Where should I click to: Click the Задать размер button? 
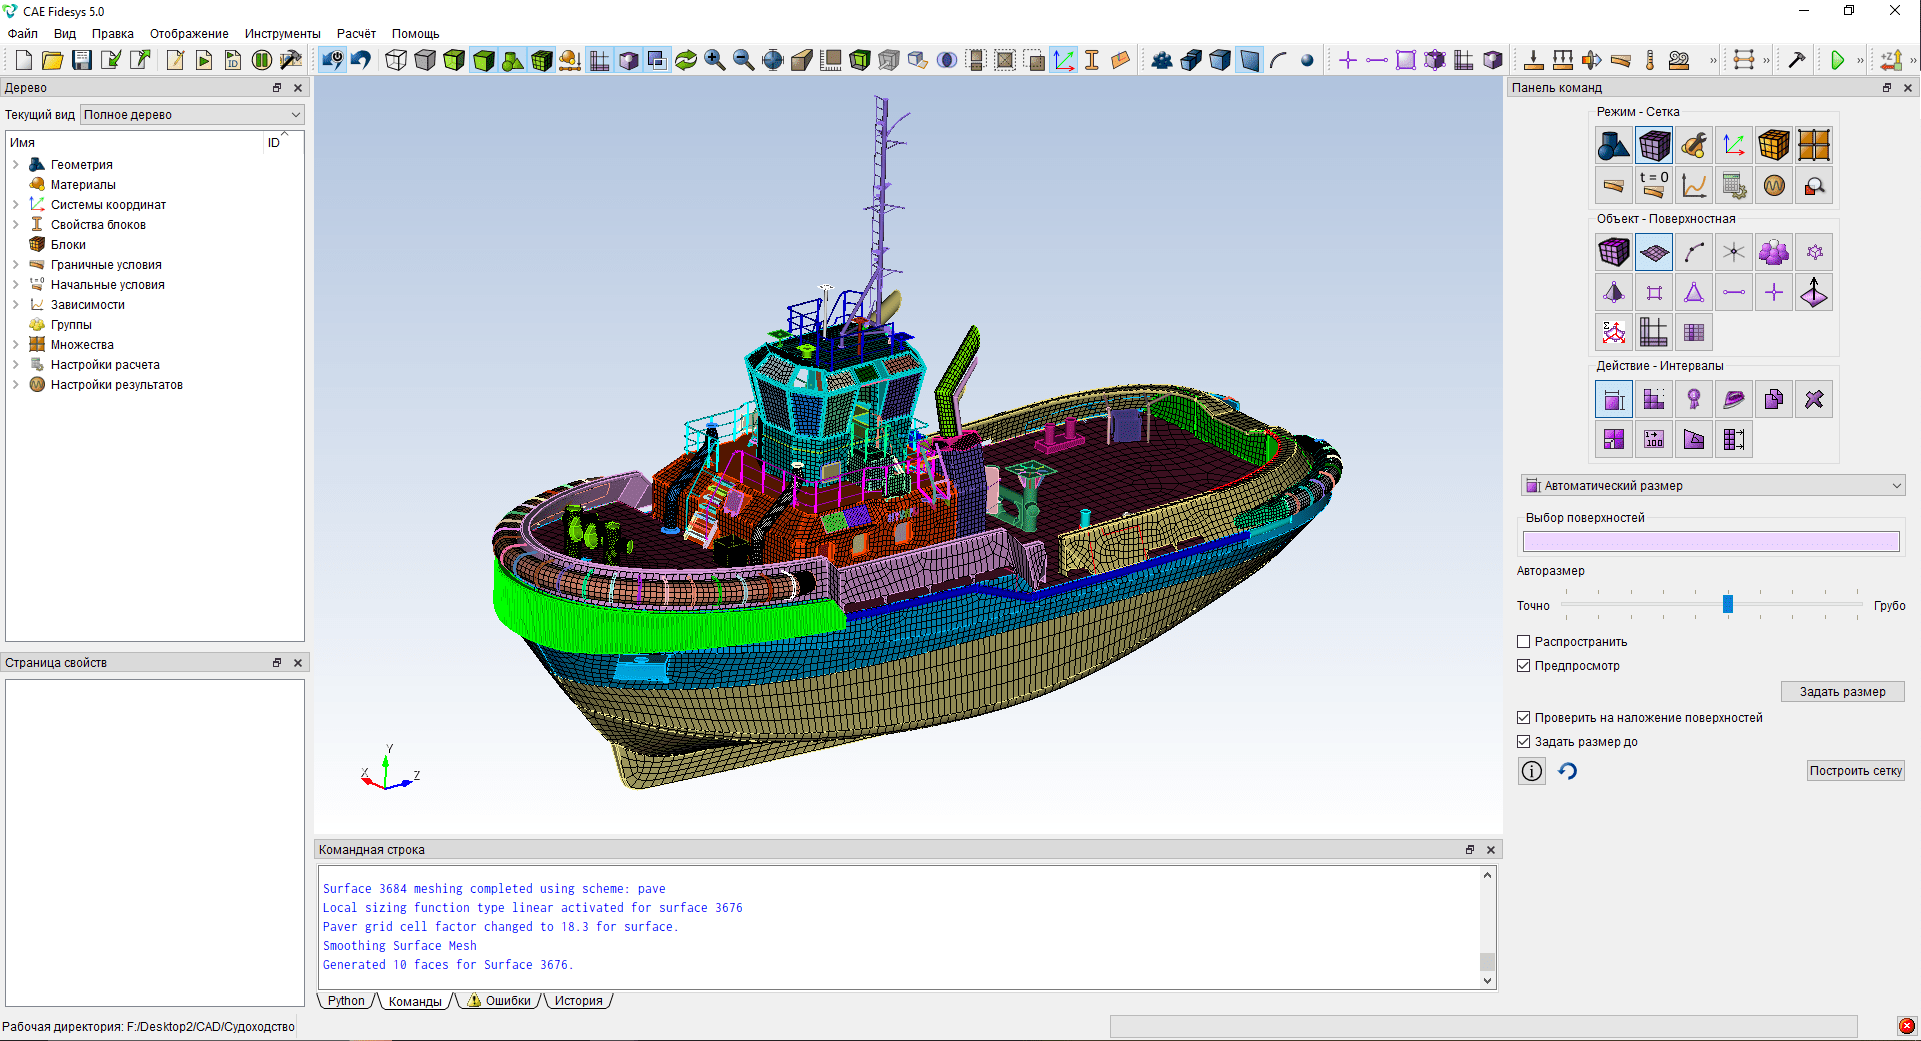click(1842, 692)
